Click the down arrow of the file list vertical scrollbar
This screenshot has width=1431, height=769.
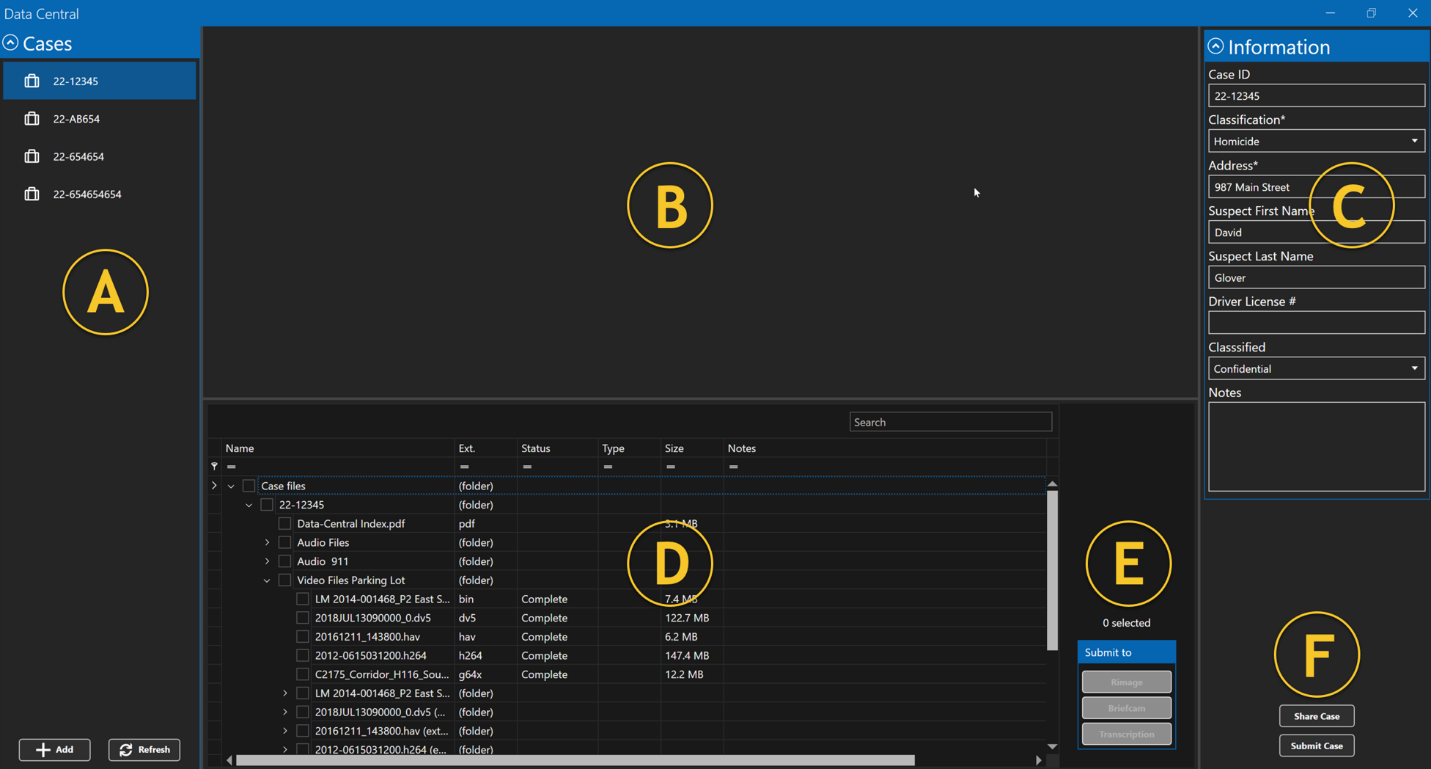[x=1052, y=746]
